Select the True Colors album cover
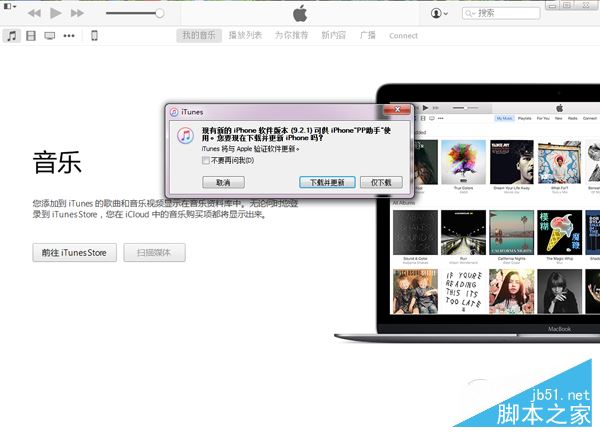The image size is (600, 433). click(x=463, y=162)
